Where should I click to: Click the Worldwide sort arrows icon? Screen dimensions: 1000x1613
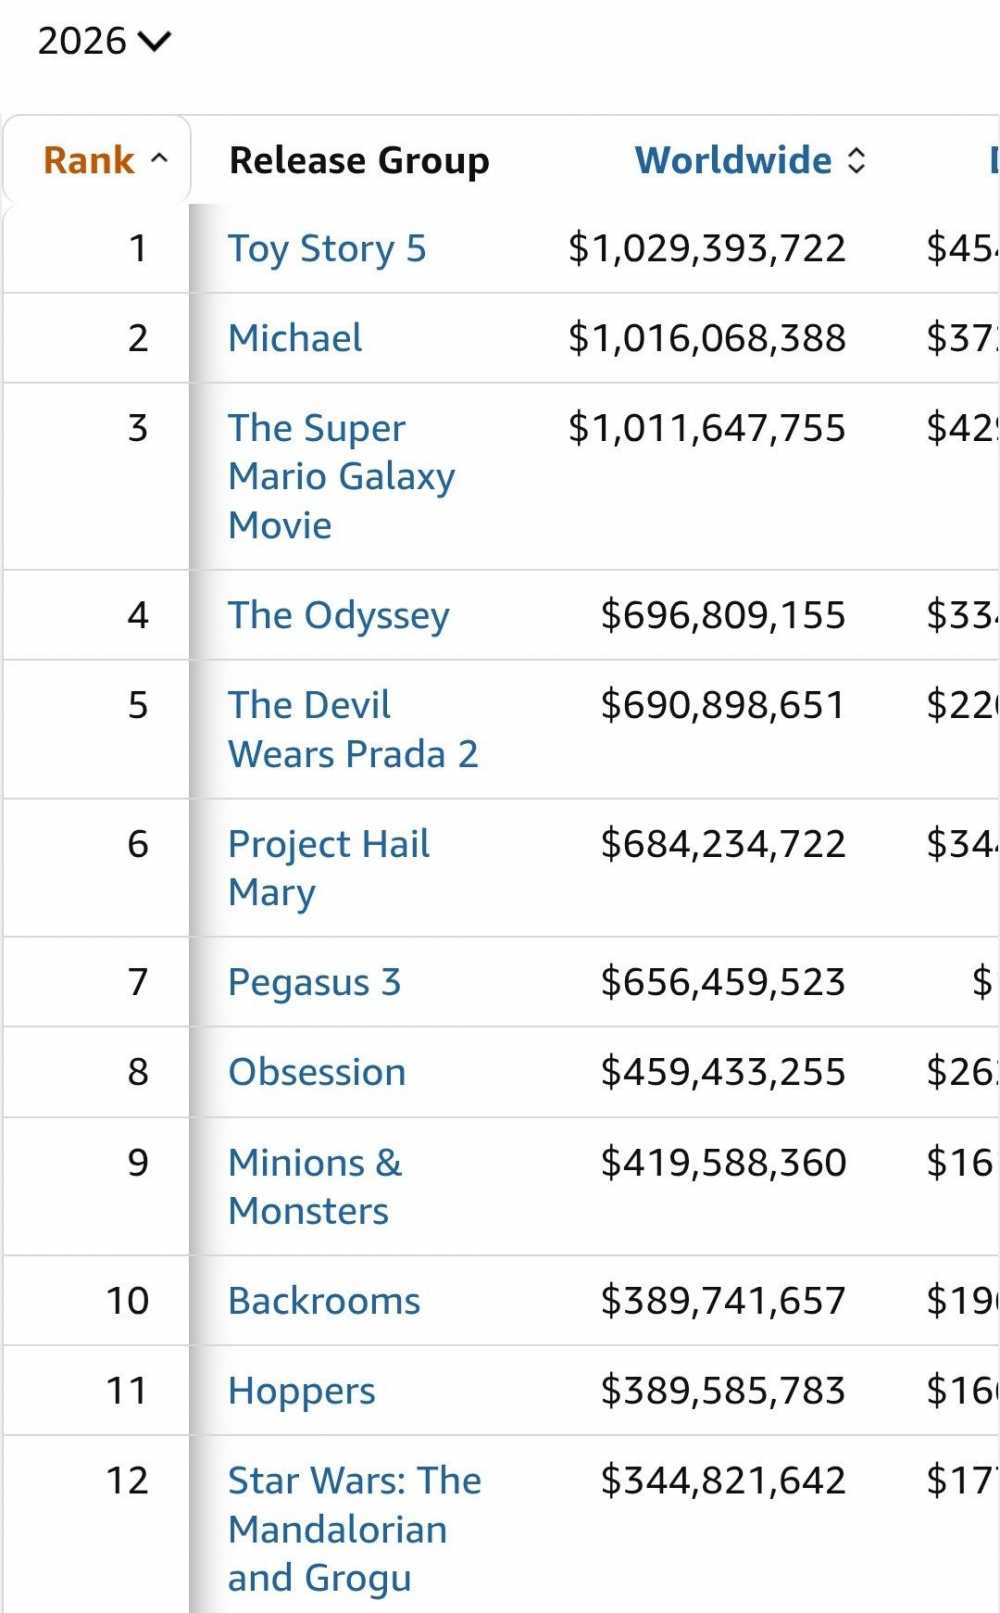[x=856, y=160]
